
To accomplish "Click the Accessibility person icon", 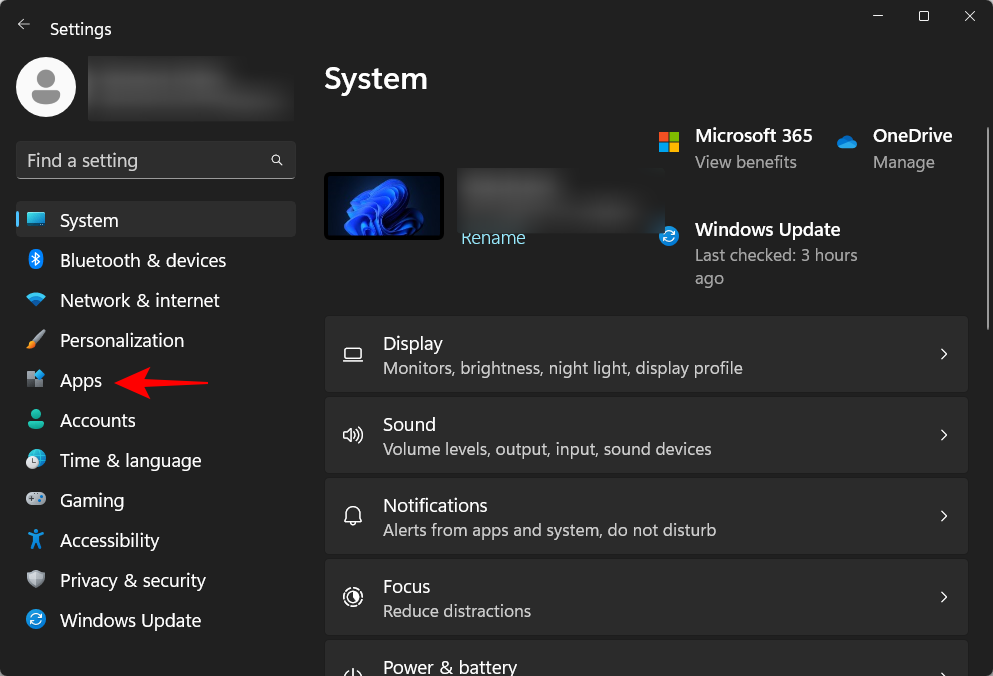I will 35,540.
